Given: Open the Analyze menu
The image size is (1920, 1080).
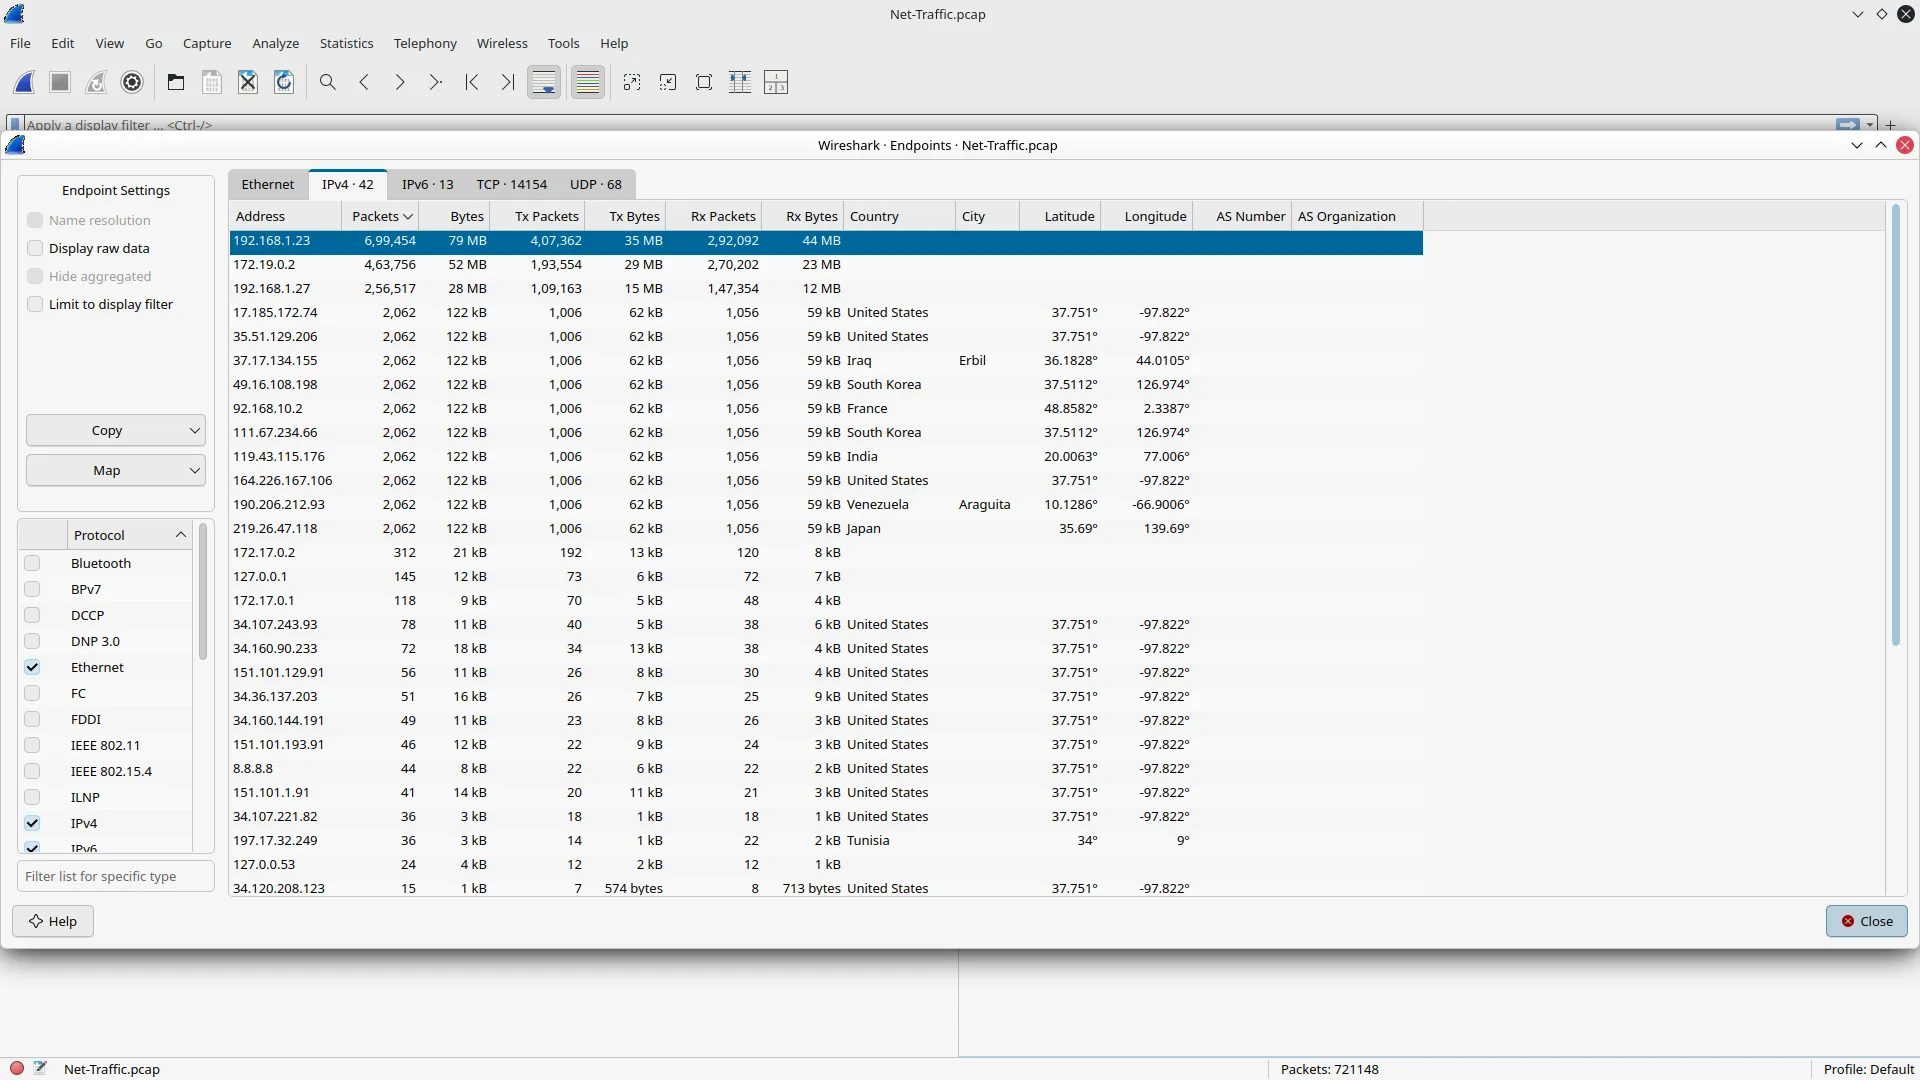Looking at the screenshot, I should click(275, 43).
